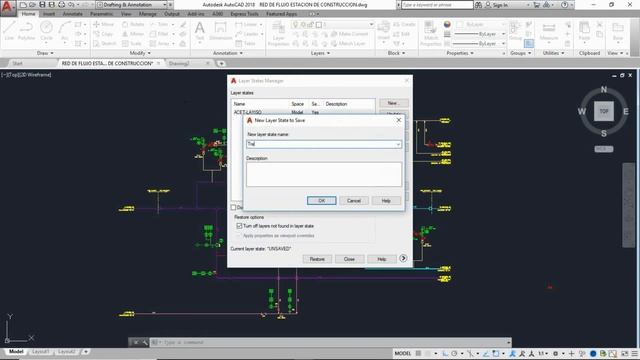The height and width of the screenshot is (360, 640).
Task: Expand the Block panel
Action: 396,53
